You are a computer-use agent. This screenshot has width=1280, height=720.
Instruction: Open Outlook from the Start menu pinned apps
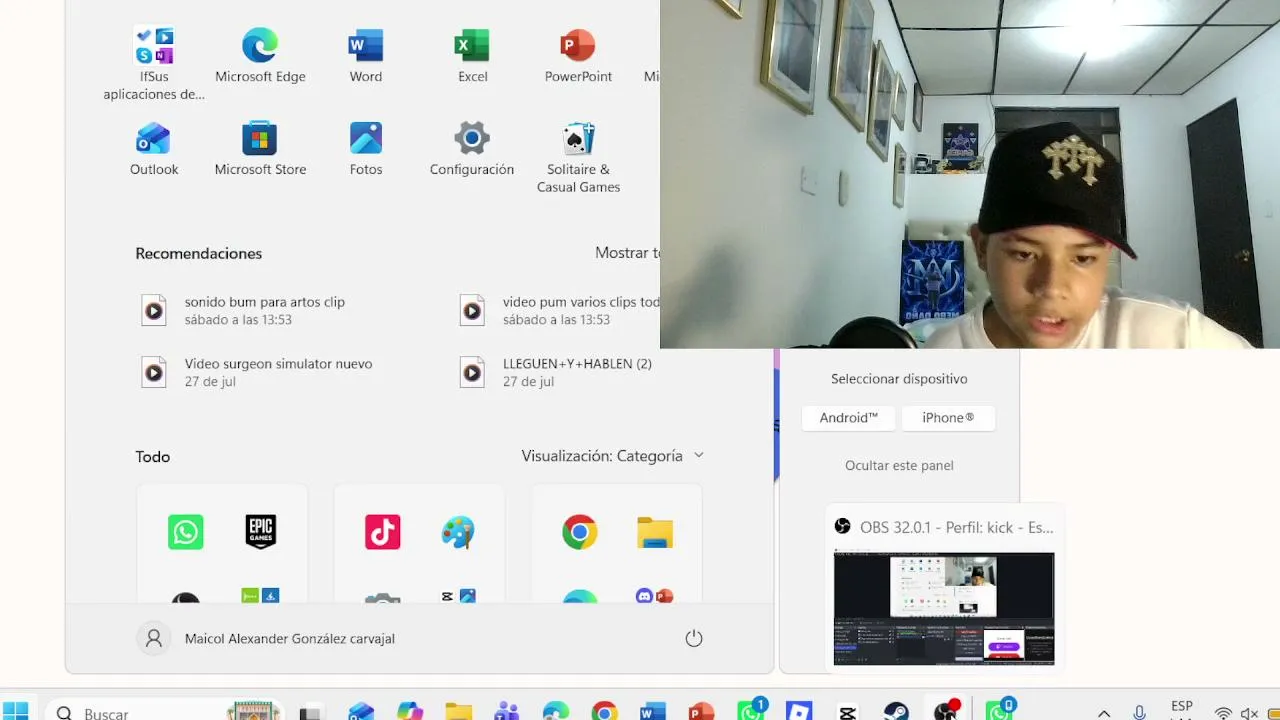[154, 149]
